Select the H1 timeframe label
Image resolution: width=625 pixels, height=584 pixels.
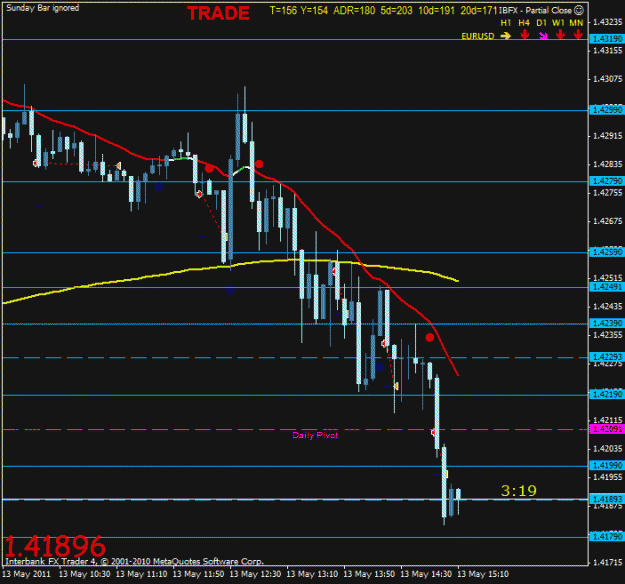pos(506,23)
